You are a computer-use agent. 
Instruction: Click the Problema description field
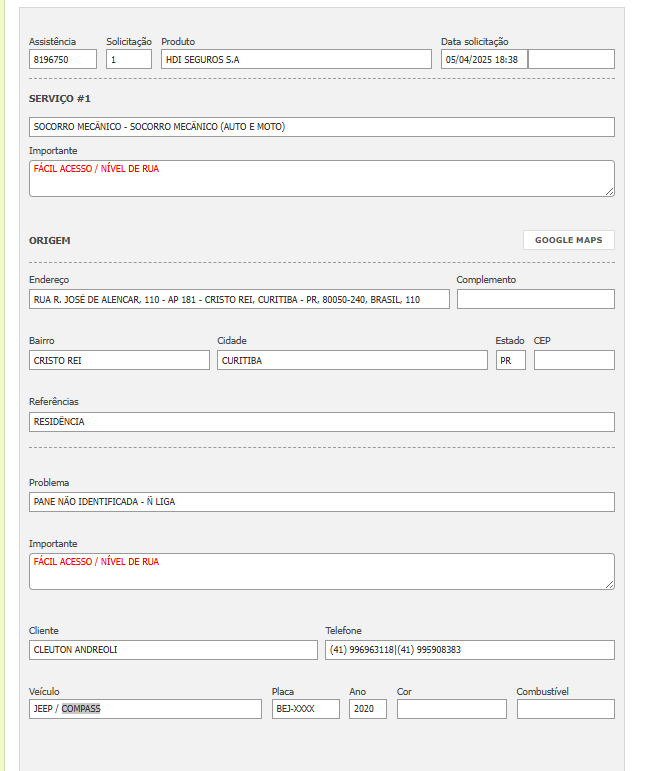(x=322, y=502)
